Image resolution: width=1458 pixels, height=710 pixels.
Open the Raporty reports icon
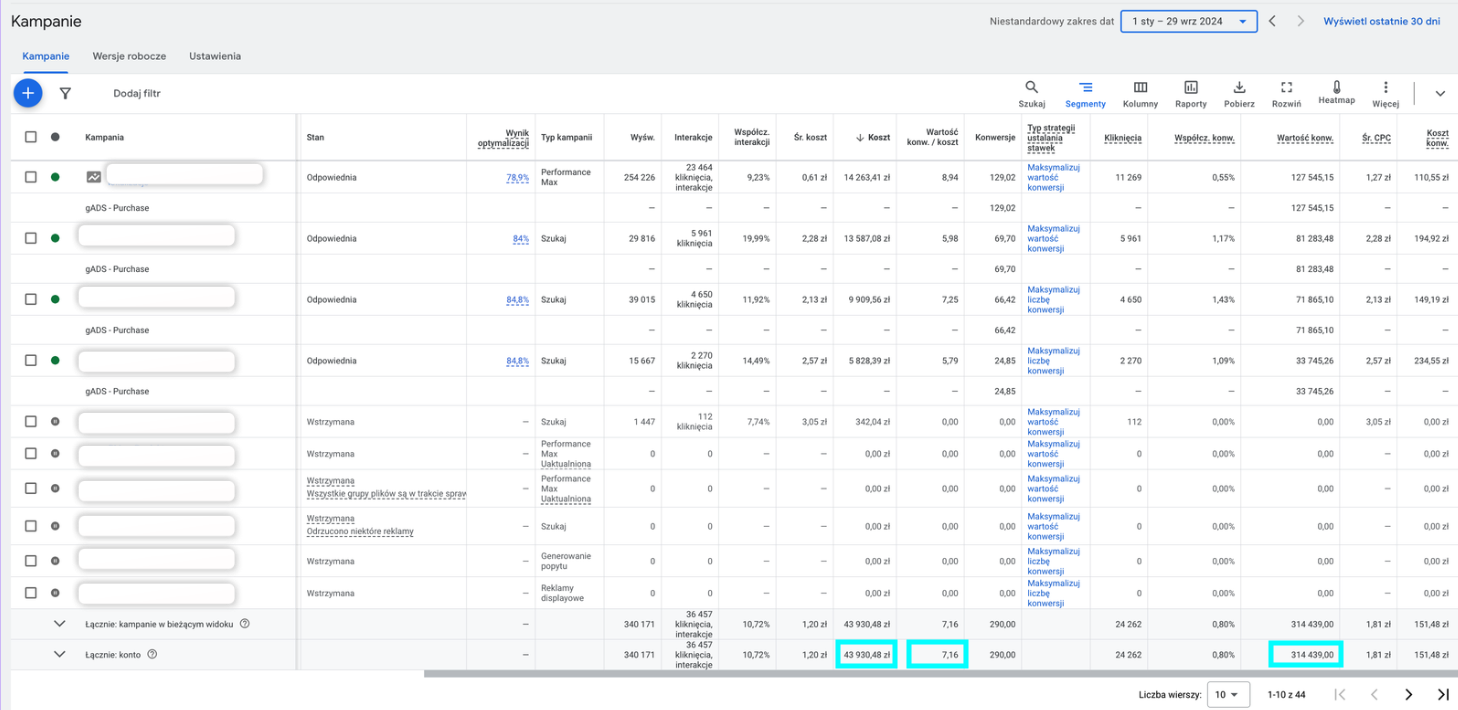tap(1190, 88)
